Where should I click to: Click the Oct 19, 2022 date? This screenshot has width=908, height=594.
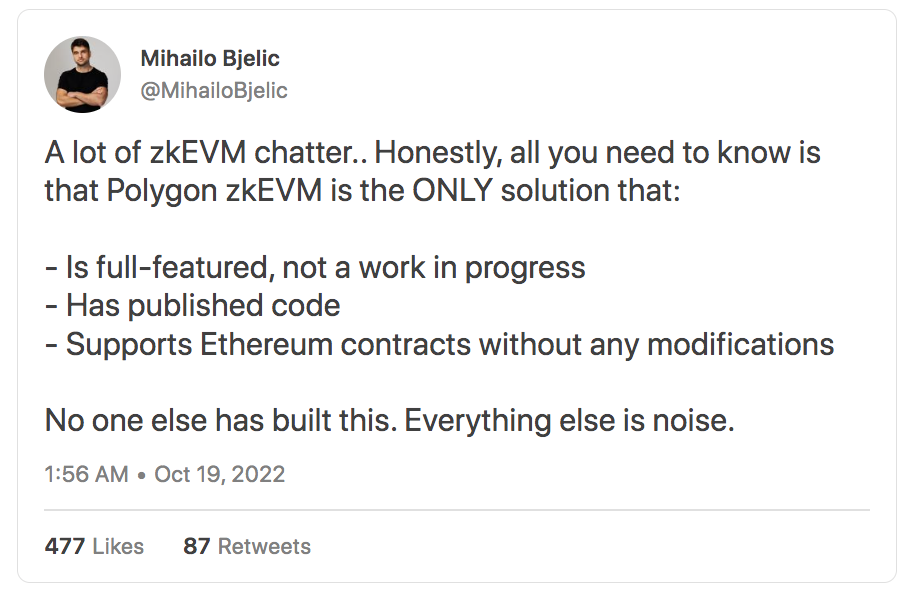[219, 474]
